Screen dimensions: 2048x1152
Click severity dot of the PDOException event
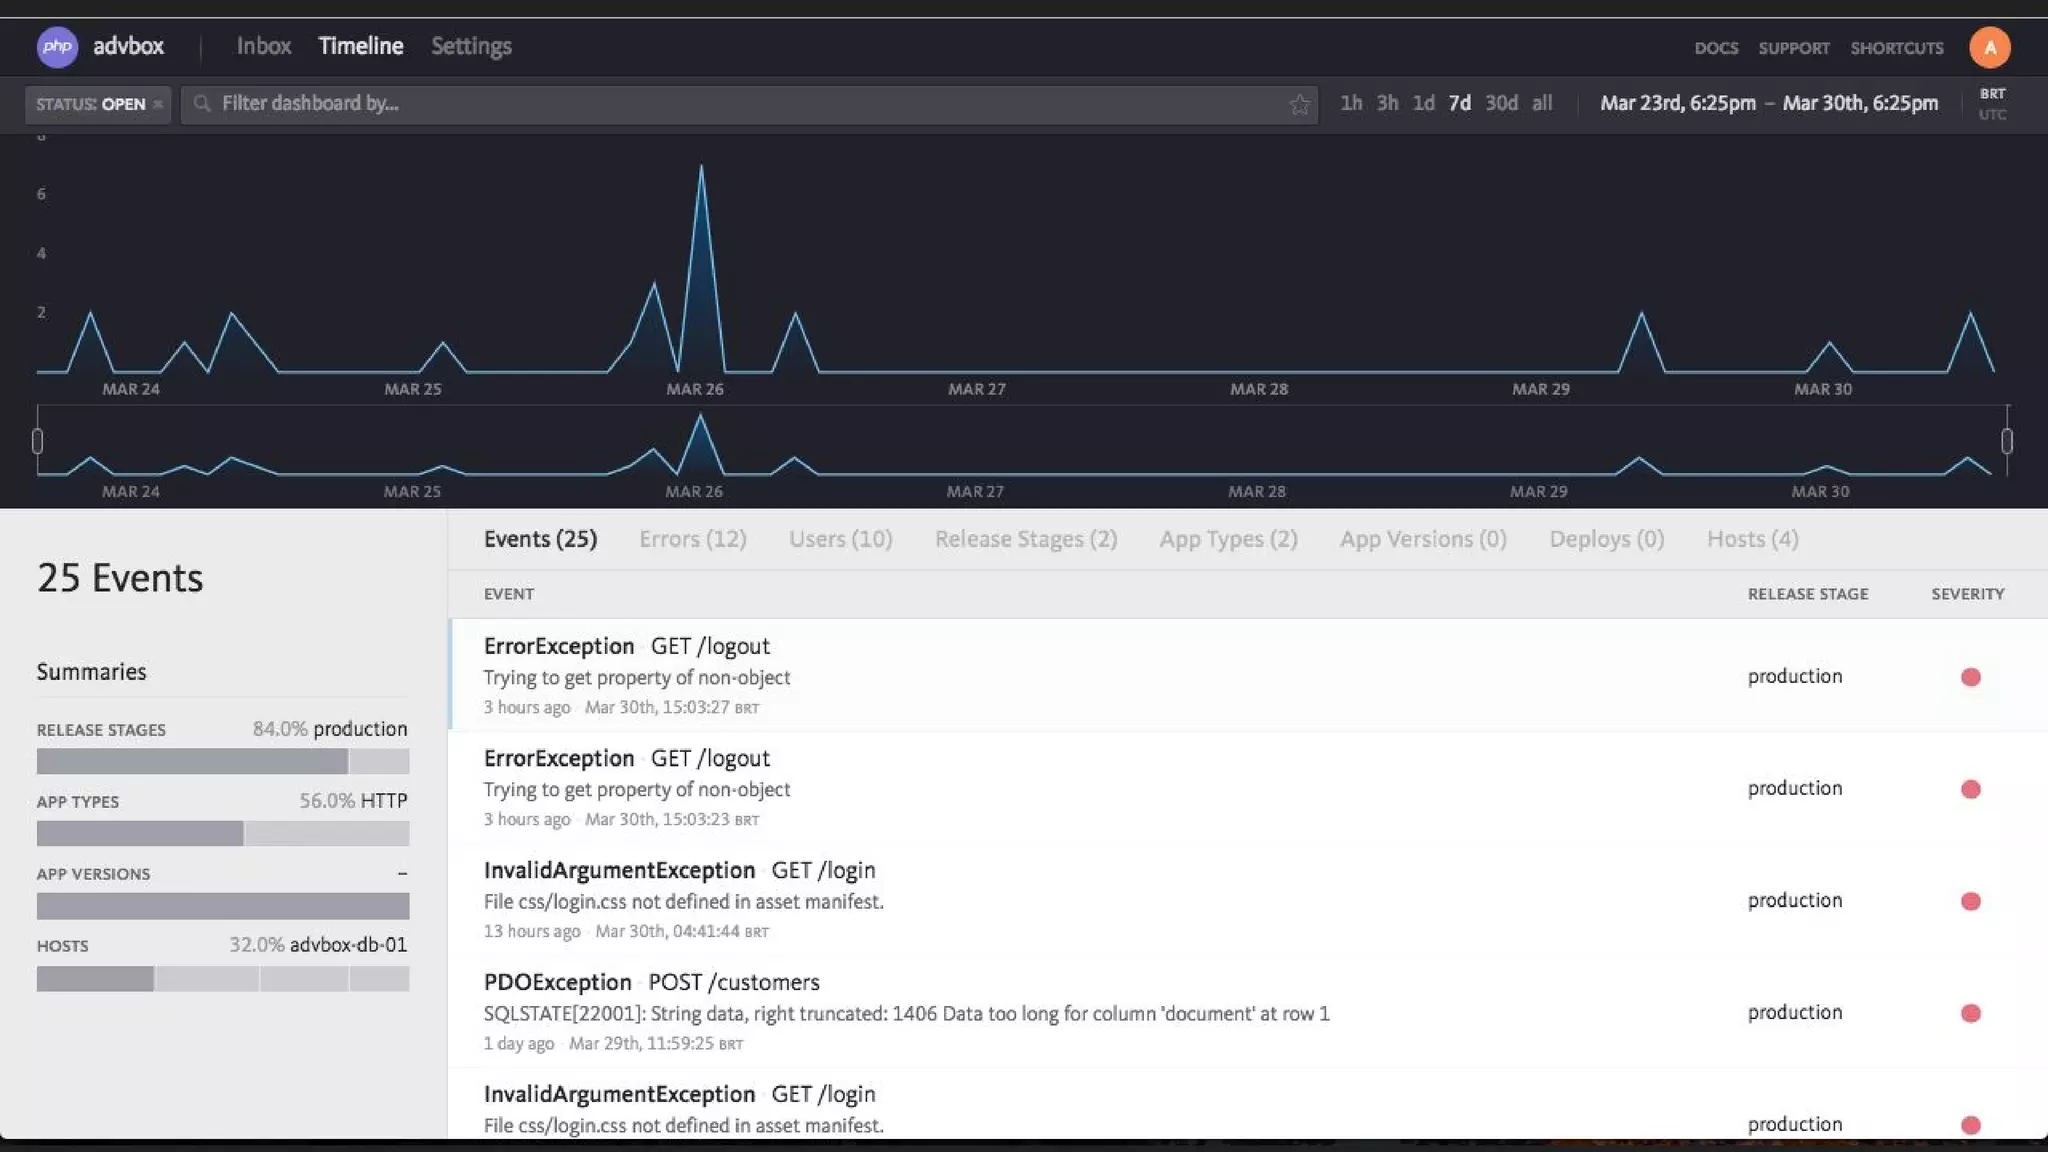(x=1970, y=1013)
